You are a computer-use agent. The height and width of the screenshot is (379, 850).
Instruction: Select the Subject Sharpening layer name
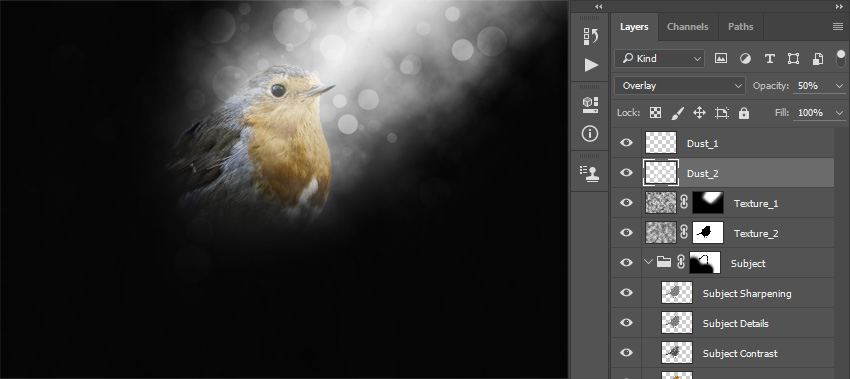(747, 293)
